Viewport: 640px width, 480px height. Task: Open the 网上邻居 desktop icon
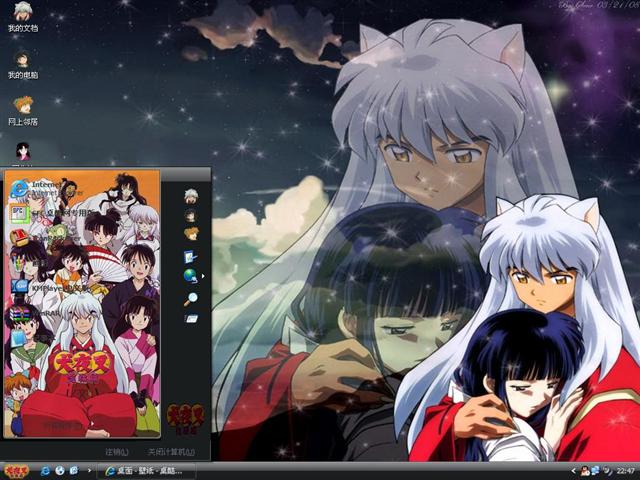tap(23, 111)
